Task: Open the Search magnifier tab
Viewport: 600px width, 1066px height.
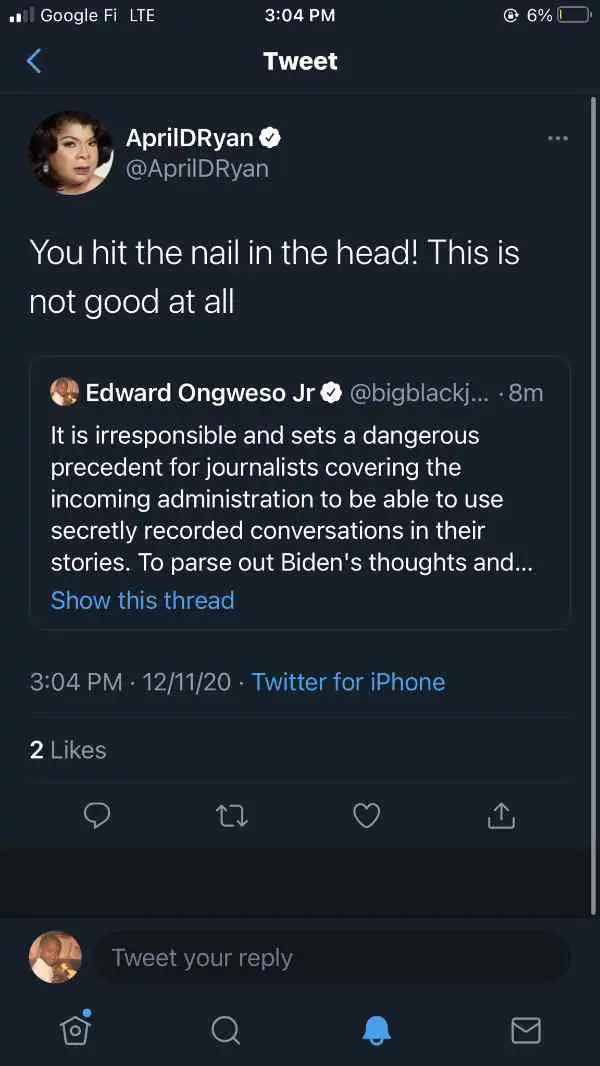Action: tap(225, 1030)
